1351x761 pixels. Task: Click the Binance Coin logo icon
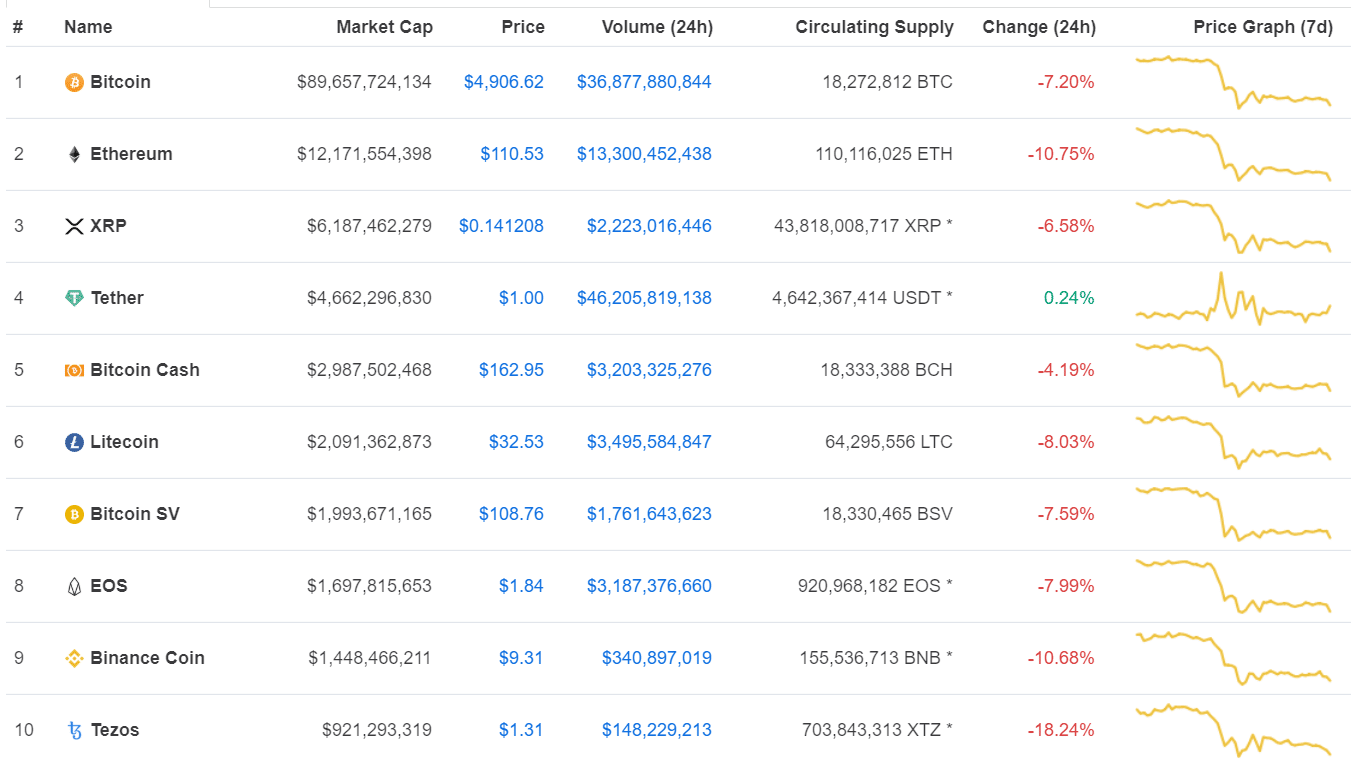tap(74, 658)
